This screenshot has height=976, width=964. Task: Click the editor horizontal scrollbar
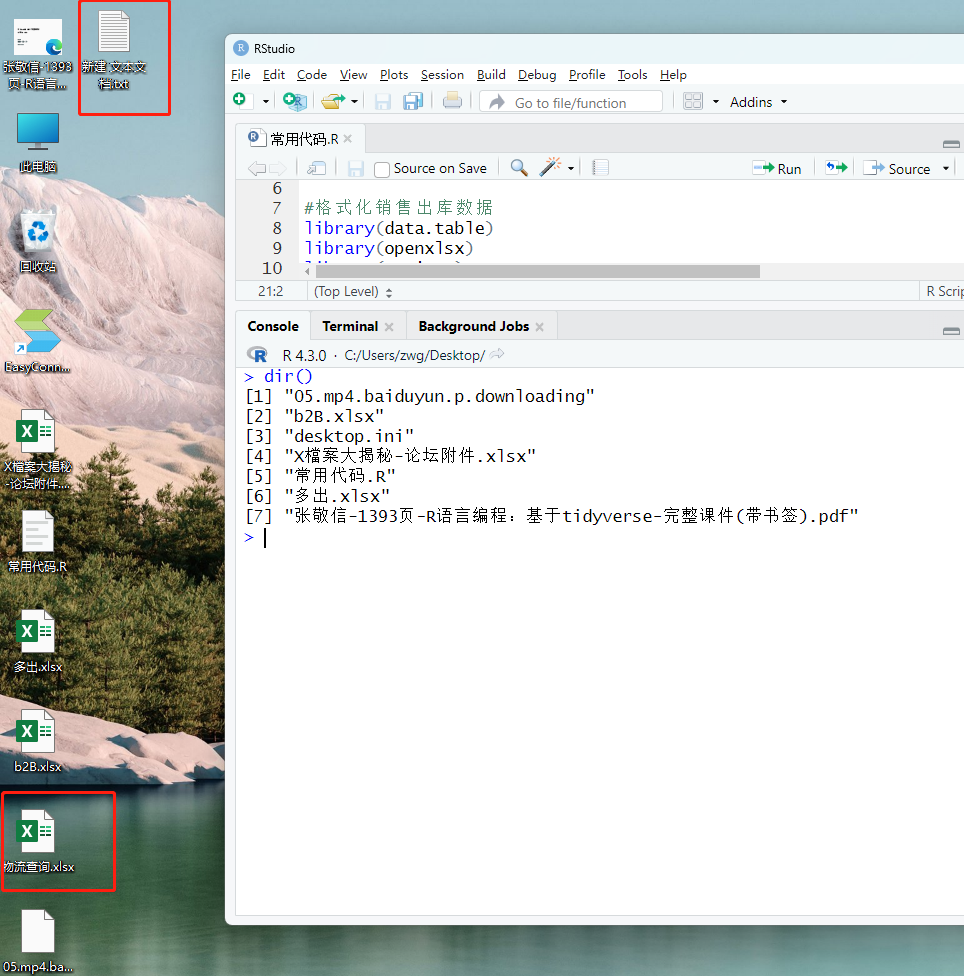(x=538, y=271)
